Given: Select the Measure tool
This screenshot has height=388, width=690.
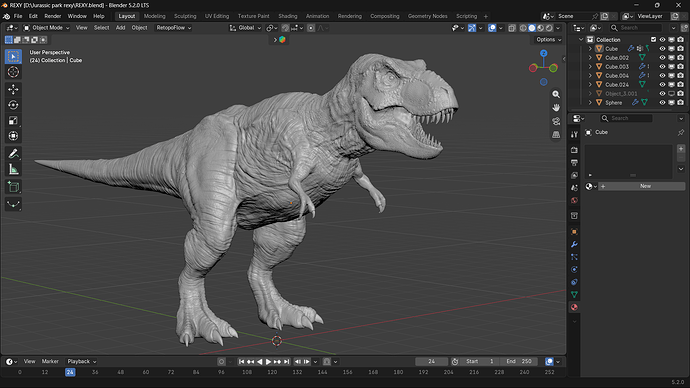Looking at the screenshot, I should (x=13, y=169).
